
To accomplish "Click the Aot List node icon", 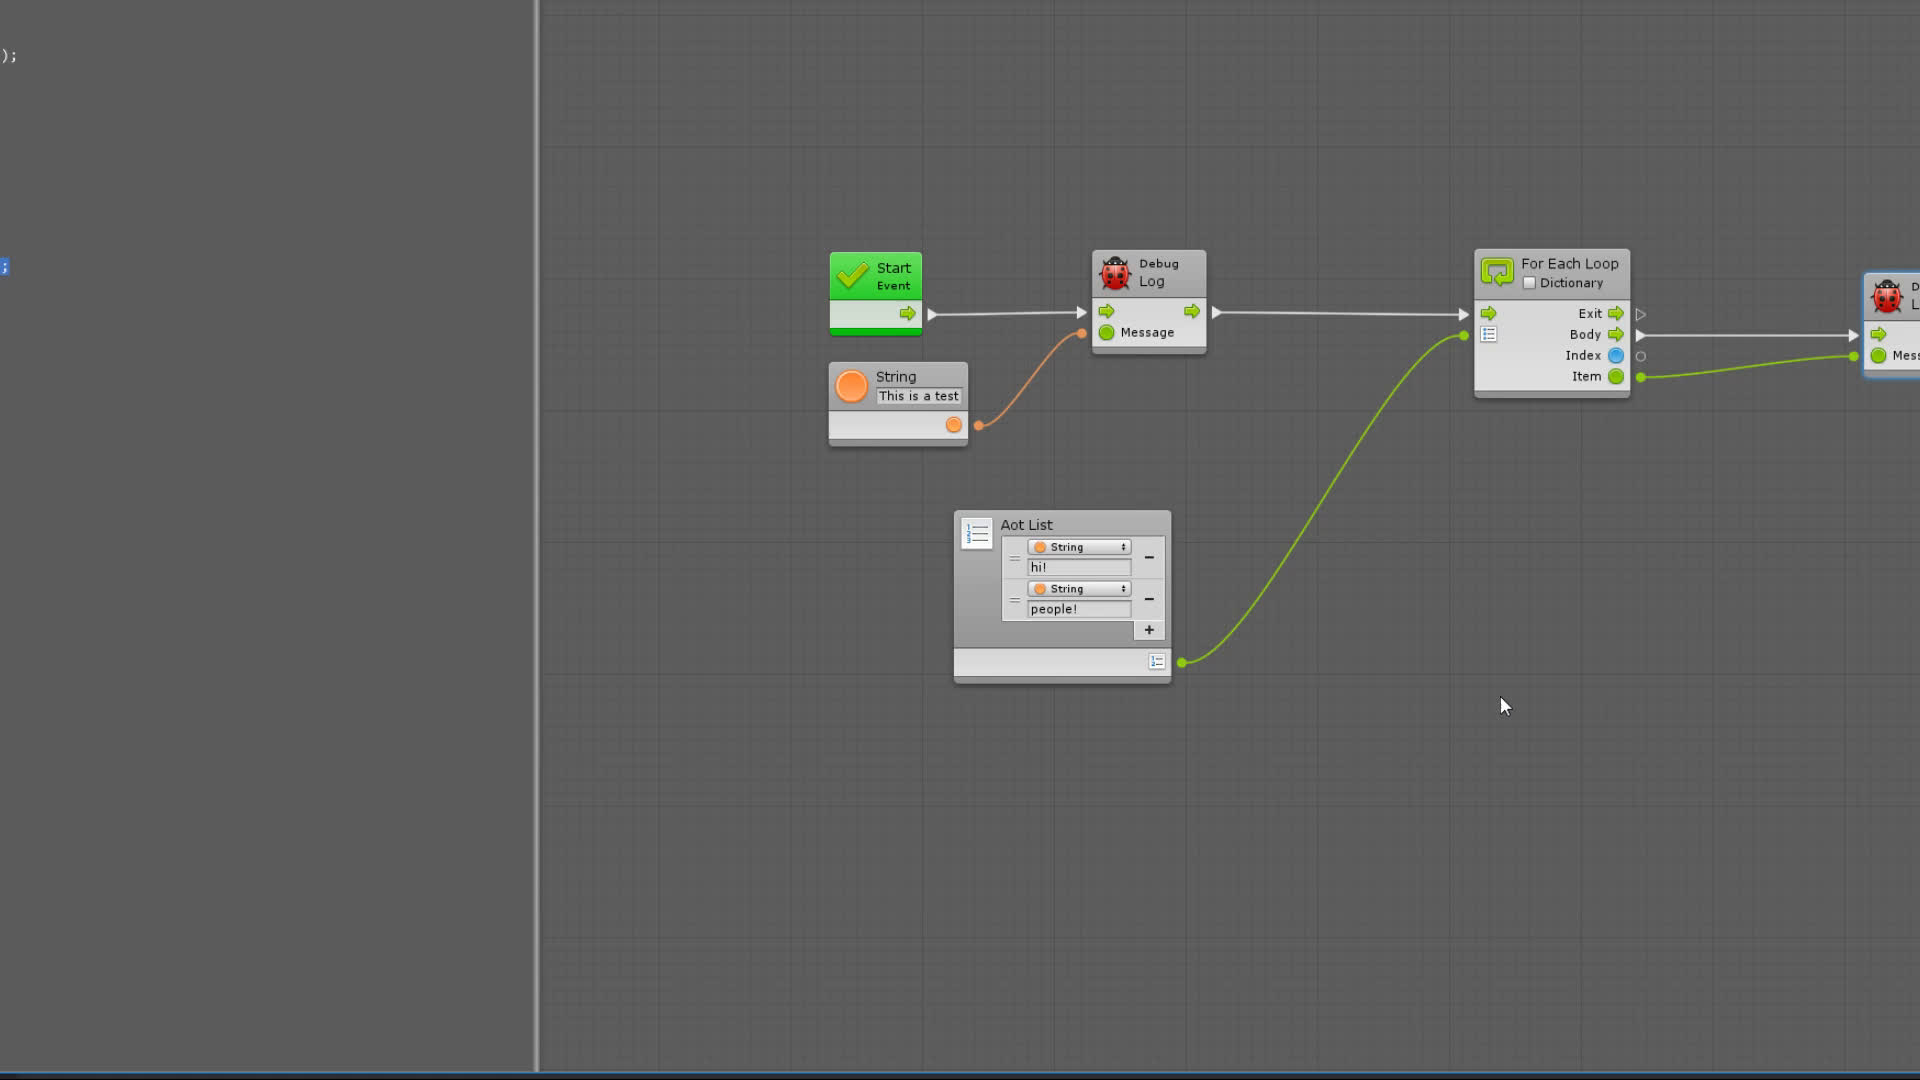I will pyautogui.click(x=976, y=533).
